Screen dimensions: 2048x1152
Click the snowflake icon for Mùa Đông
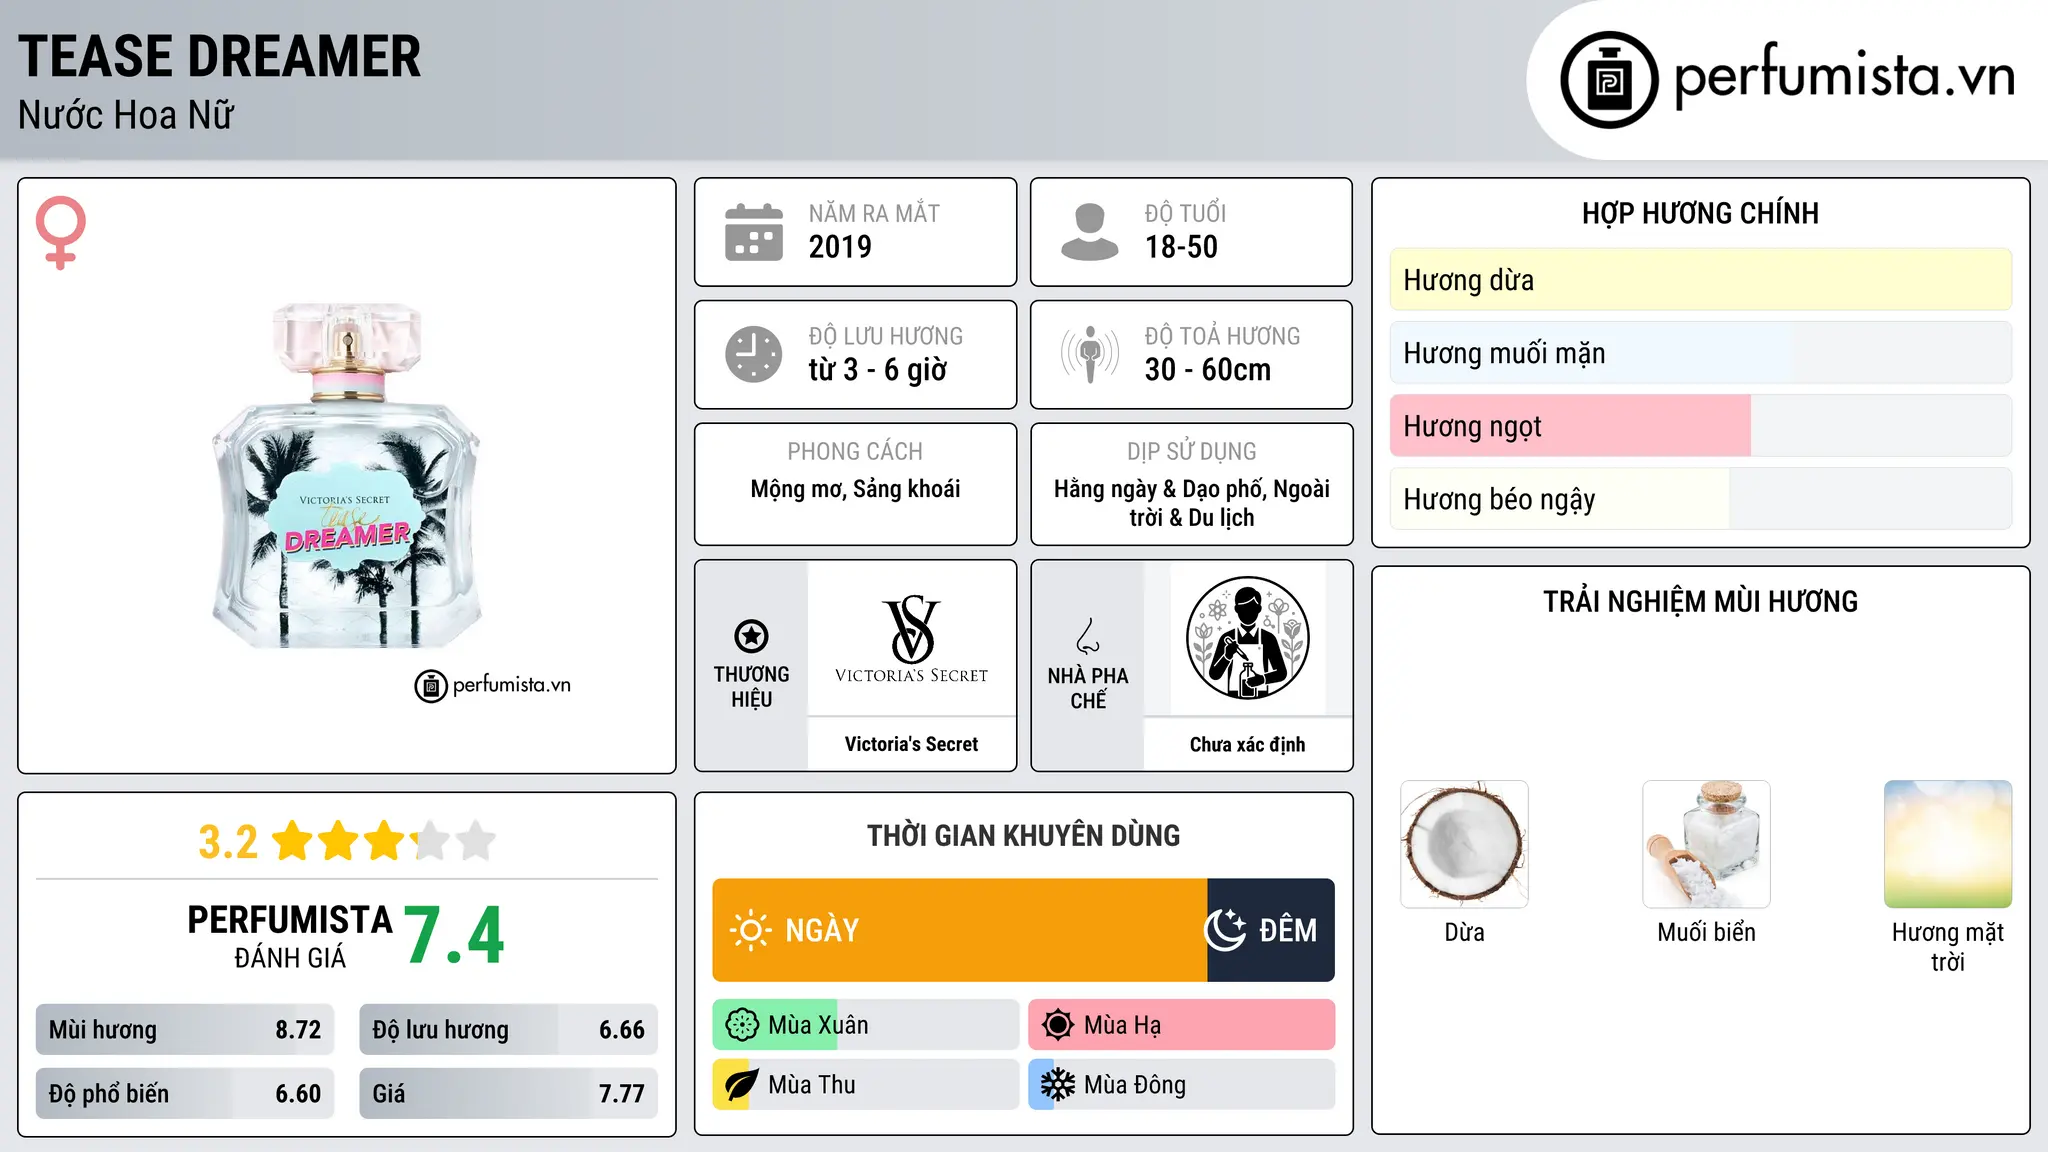point(1058,1085)
